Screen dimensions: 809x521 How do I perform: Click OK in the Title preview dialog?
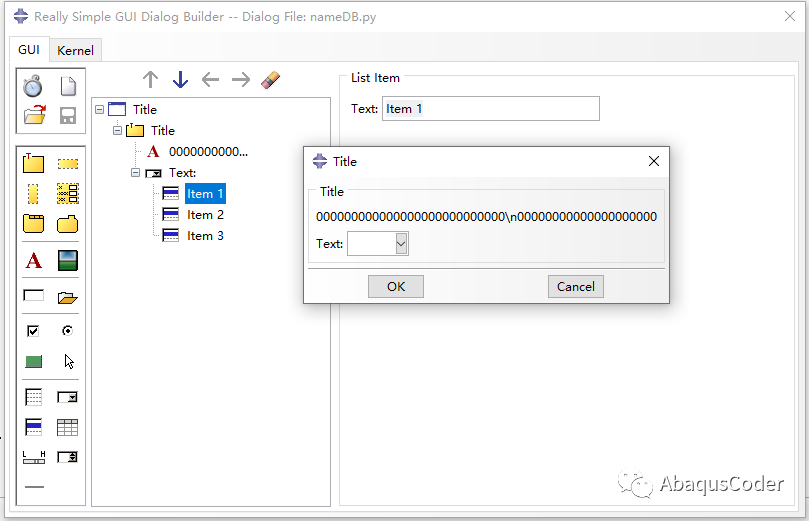coord(396,286)
